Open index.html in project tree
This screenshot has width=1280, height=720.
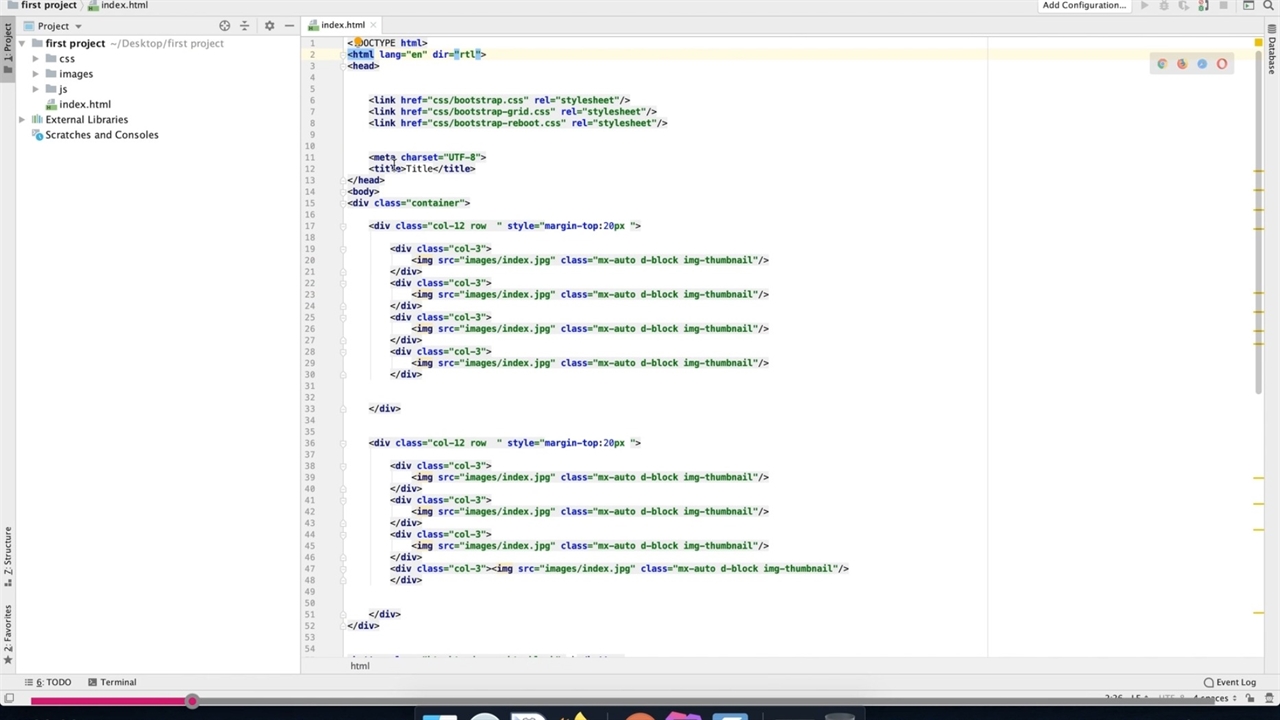point(84,104)
